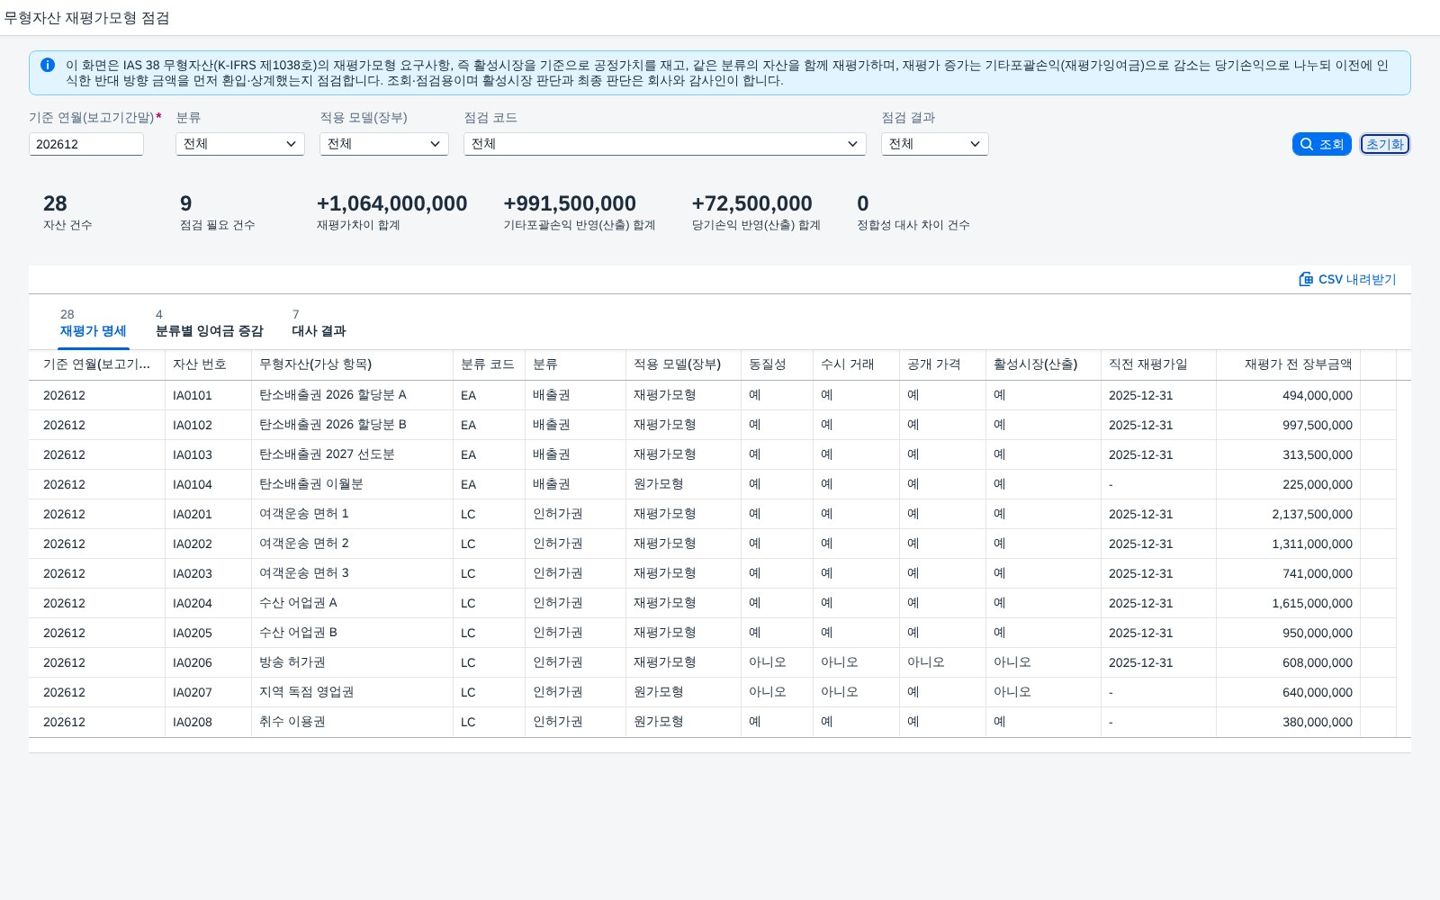Click asset number IA0202 cell
The width and height of the screenshot is (1440, 900).
(208, 544)
